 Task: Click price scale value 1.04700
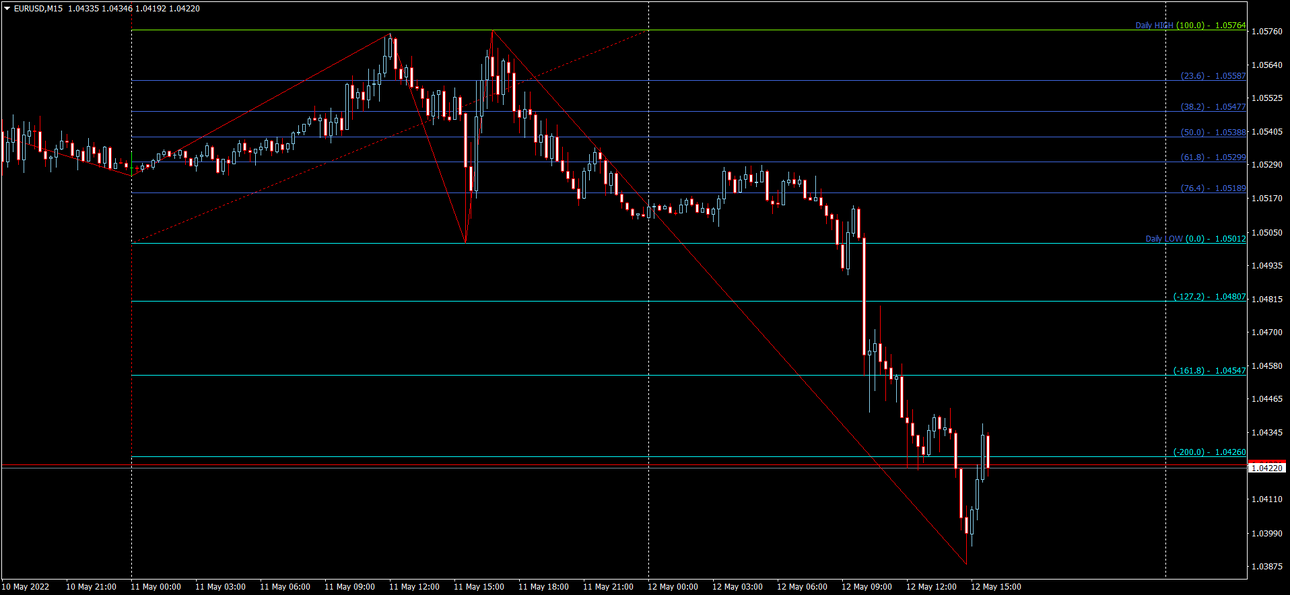point(1267,332)
